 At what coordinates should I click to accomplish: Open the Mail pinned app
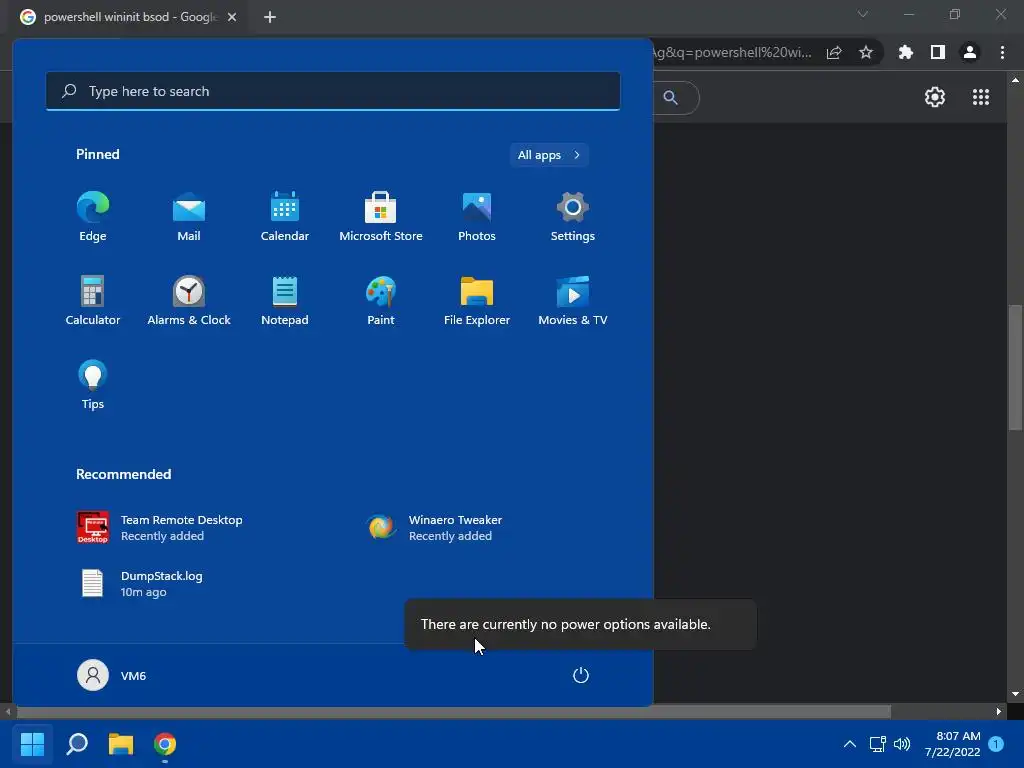pos(189,216)
